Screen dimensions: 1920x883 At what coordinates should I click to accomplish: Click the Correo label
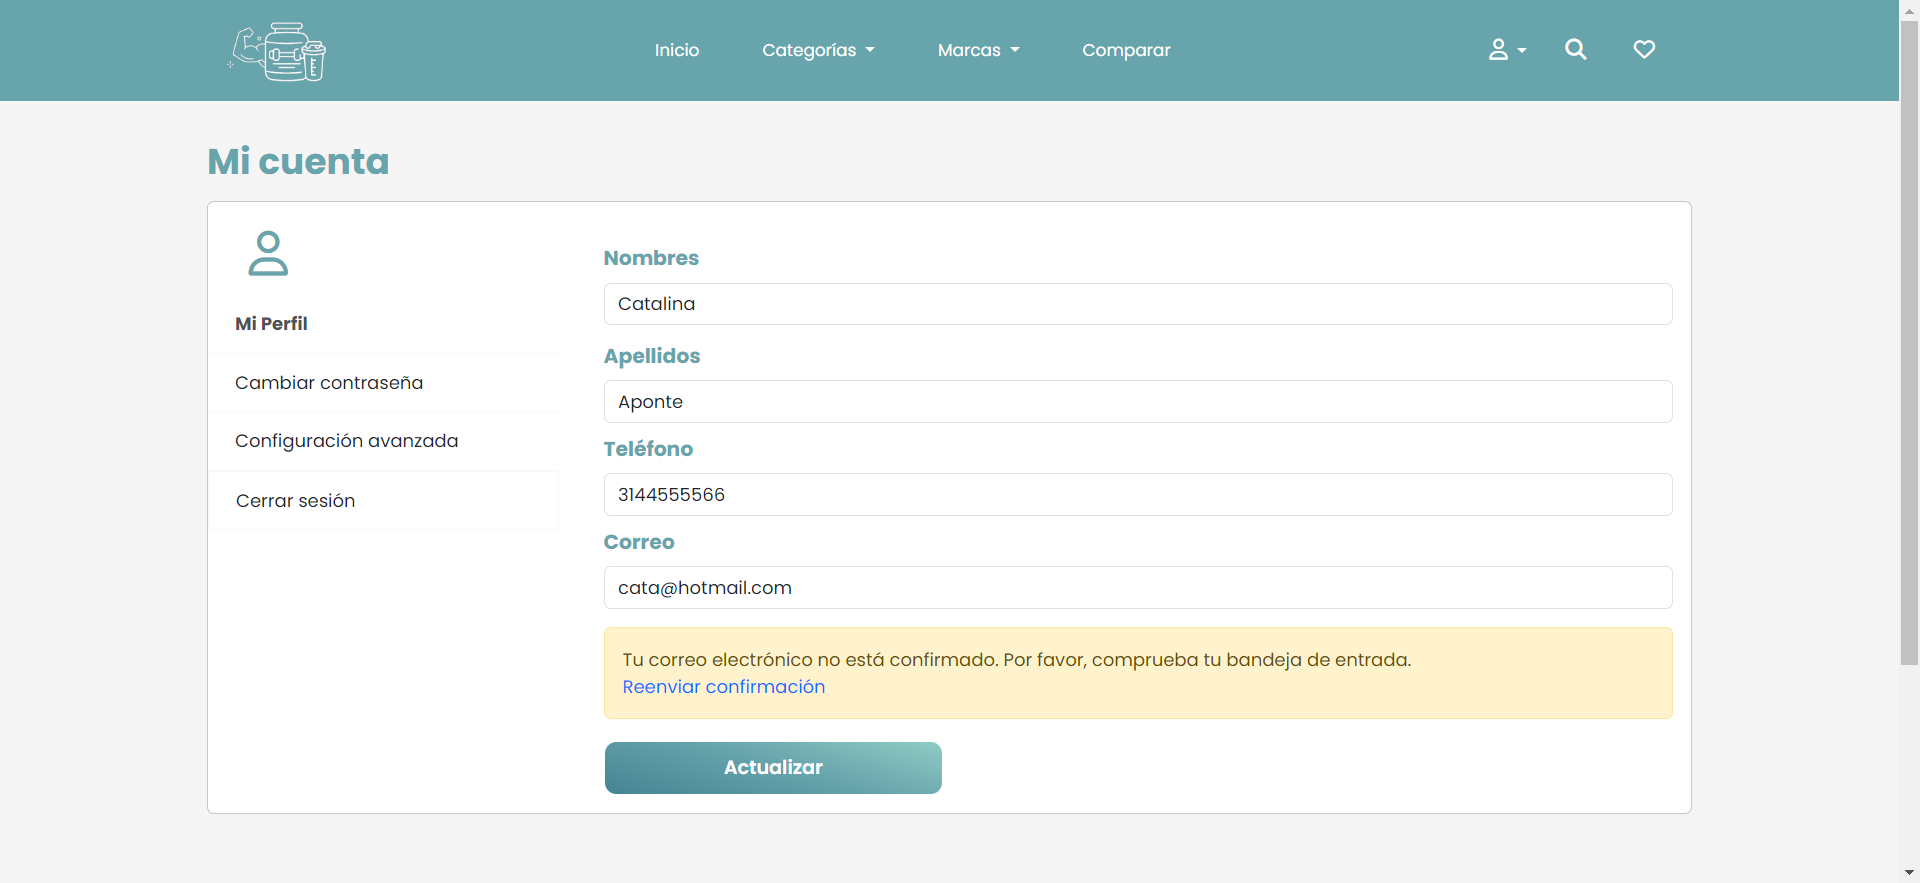[x=639, y=542]
